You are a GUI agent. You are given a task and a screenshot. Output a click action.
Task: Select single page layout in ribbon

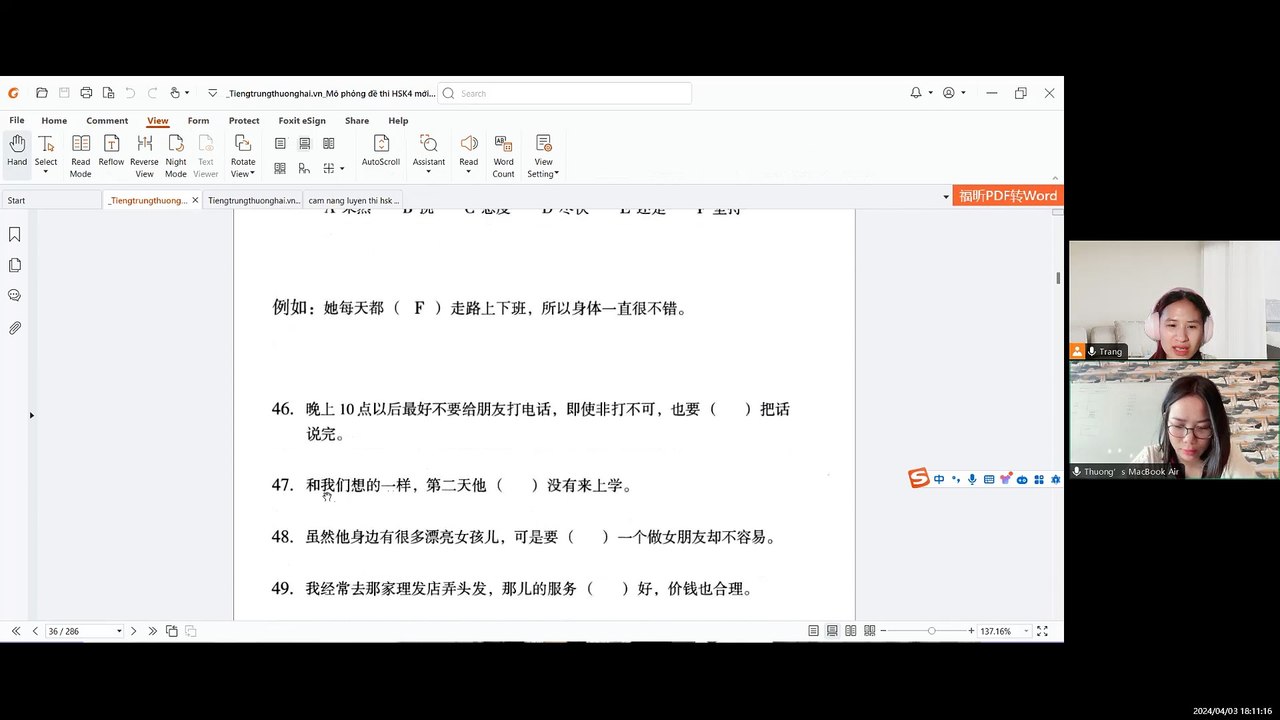(x=280, y=144)
